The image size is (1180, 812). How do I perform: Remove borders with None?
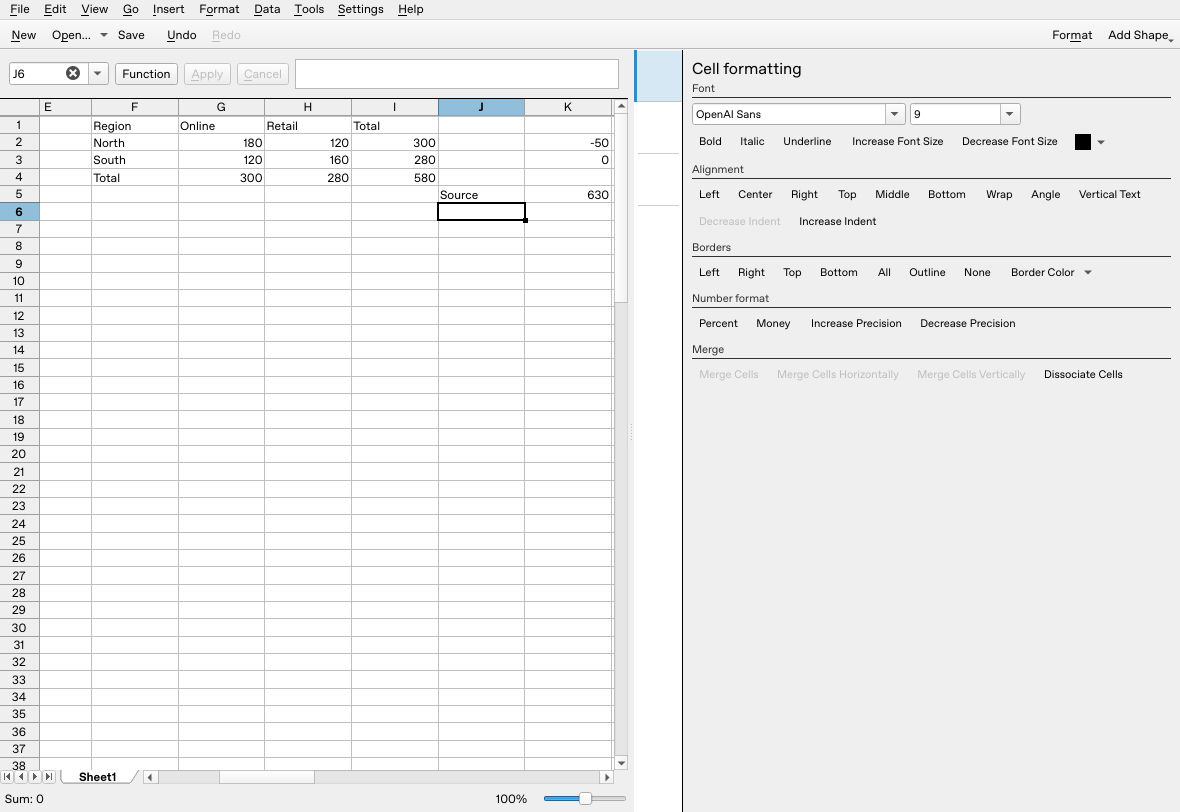coord(977,272)
